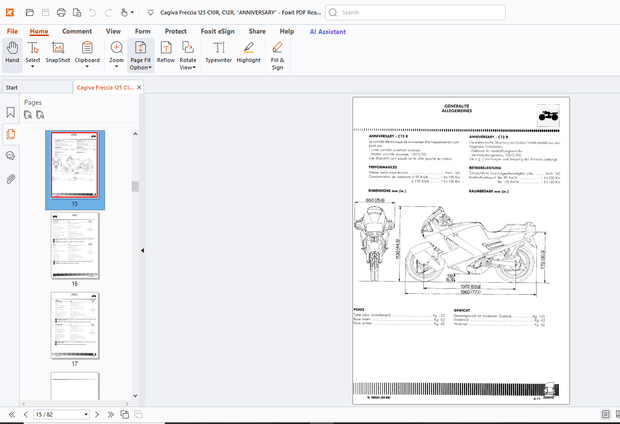Open the Attachments paperclip panel
620x424 pixels.
pos(11,179)
